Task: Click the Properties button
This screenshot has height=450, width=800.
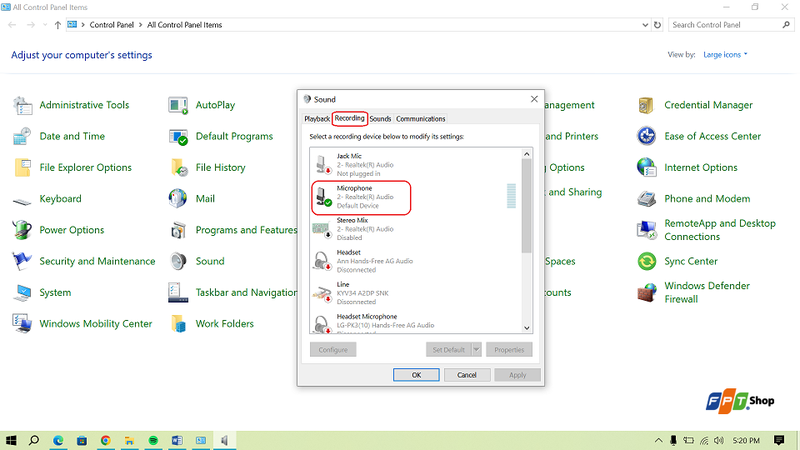Action: pos(509,350)
